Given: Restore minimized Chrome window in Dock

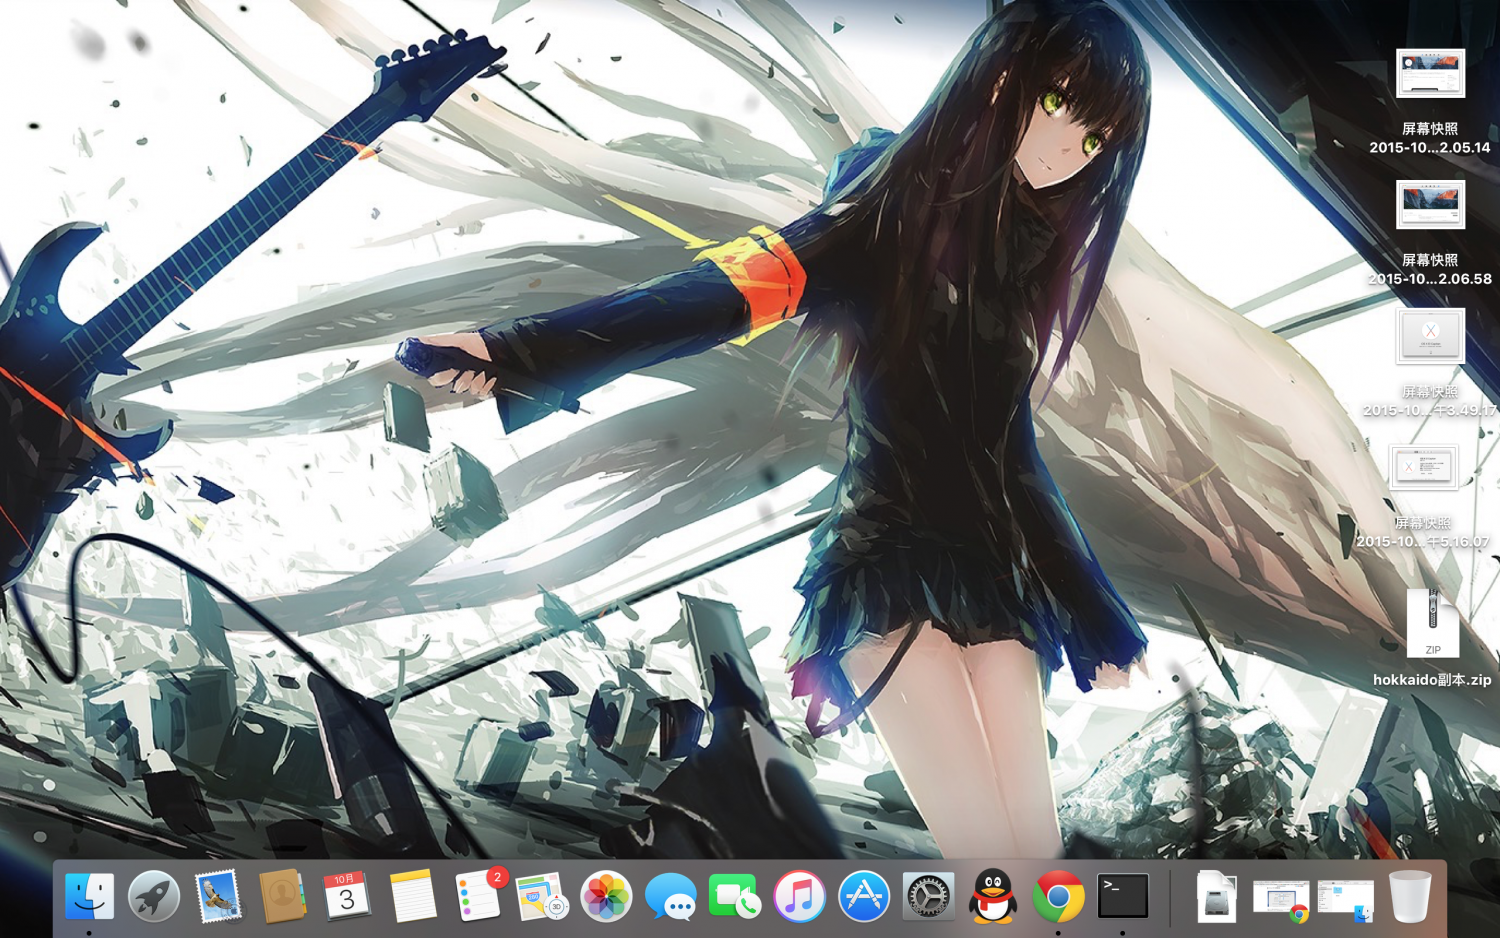Looking at the screenshot, I should click(x=1281, y=899).
